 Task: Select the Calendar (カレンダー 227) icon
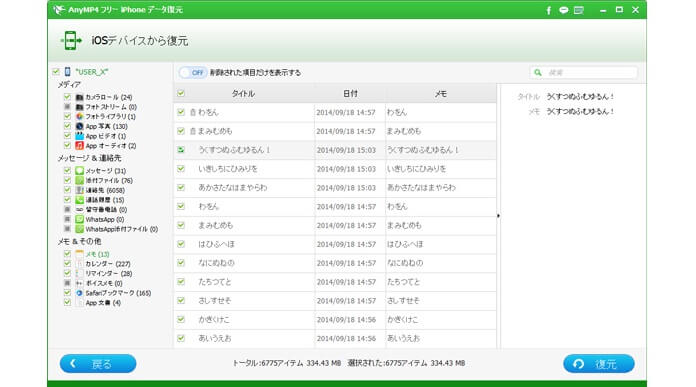(79, 264)
